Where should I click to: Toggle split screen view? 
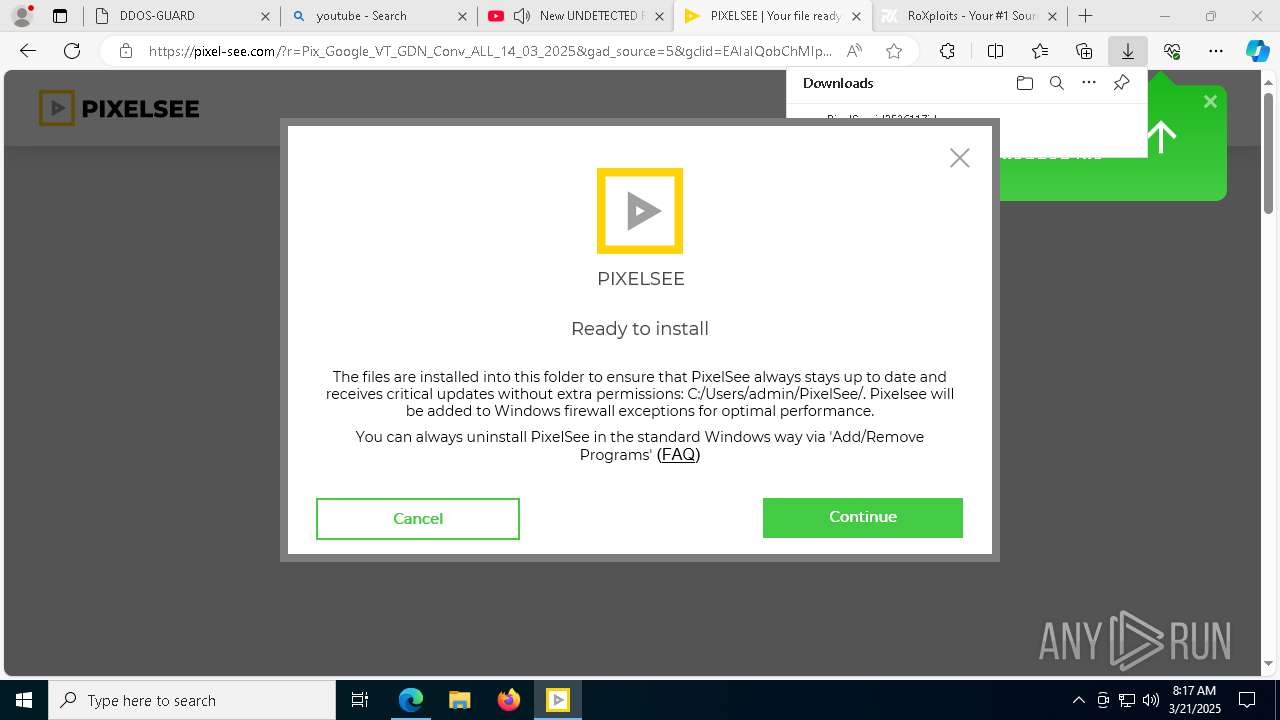pyautogui.click(x=995, y=51)
